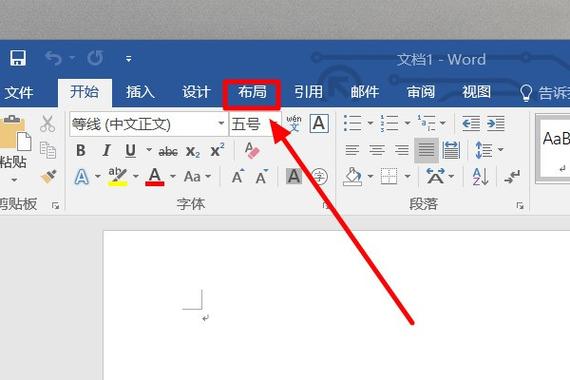This screenshot has width=570, height=380.
Task: Switch to the 设计 tab
Action: [196, 92]
